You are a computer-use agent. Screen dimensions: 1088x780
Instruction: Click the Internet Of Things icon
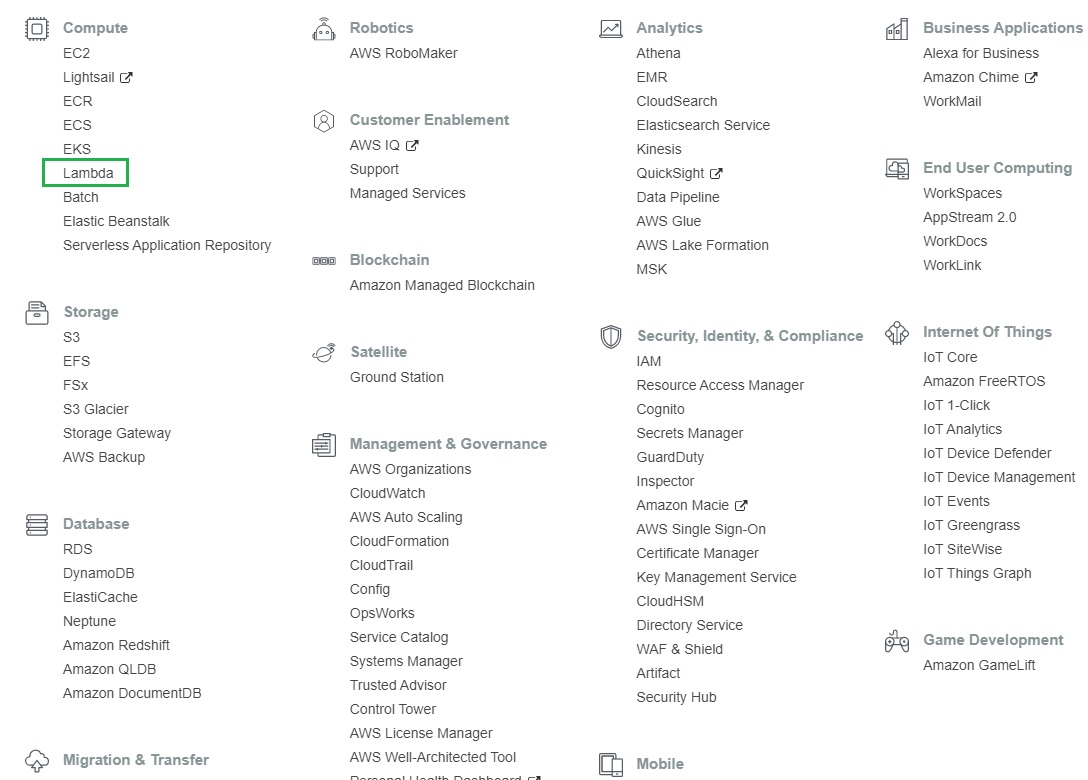[897, 333]
